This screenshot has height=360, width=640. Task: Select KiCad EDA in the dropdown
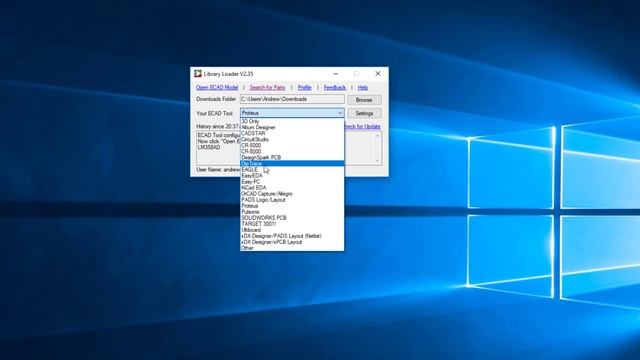[292, 188]
